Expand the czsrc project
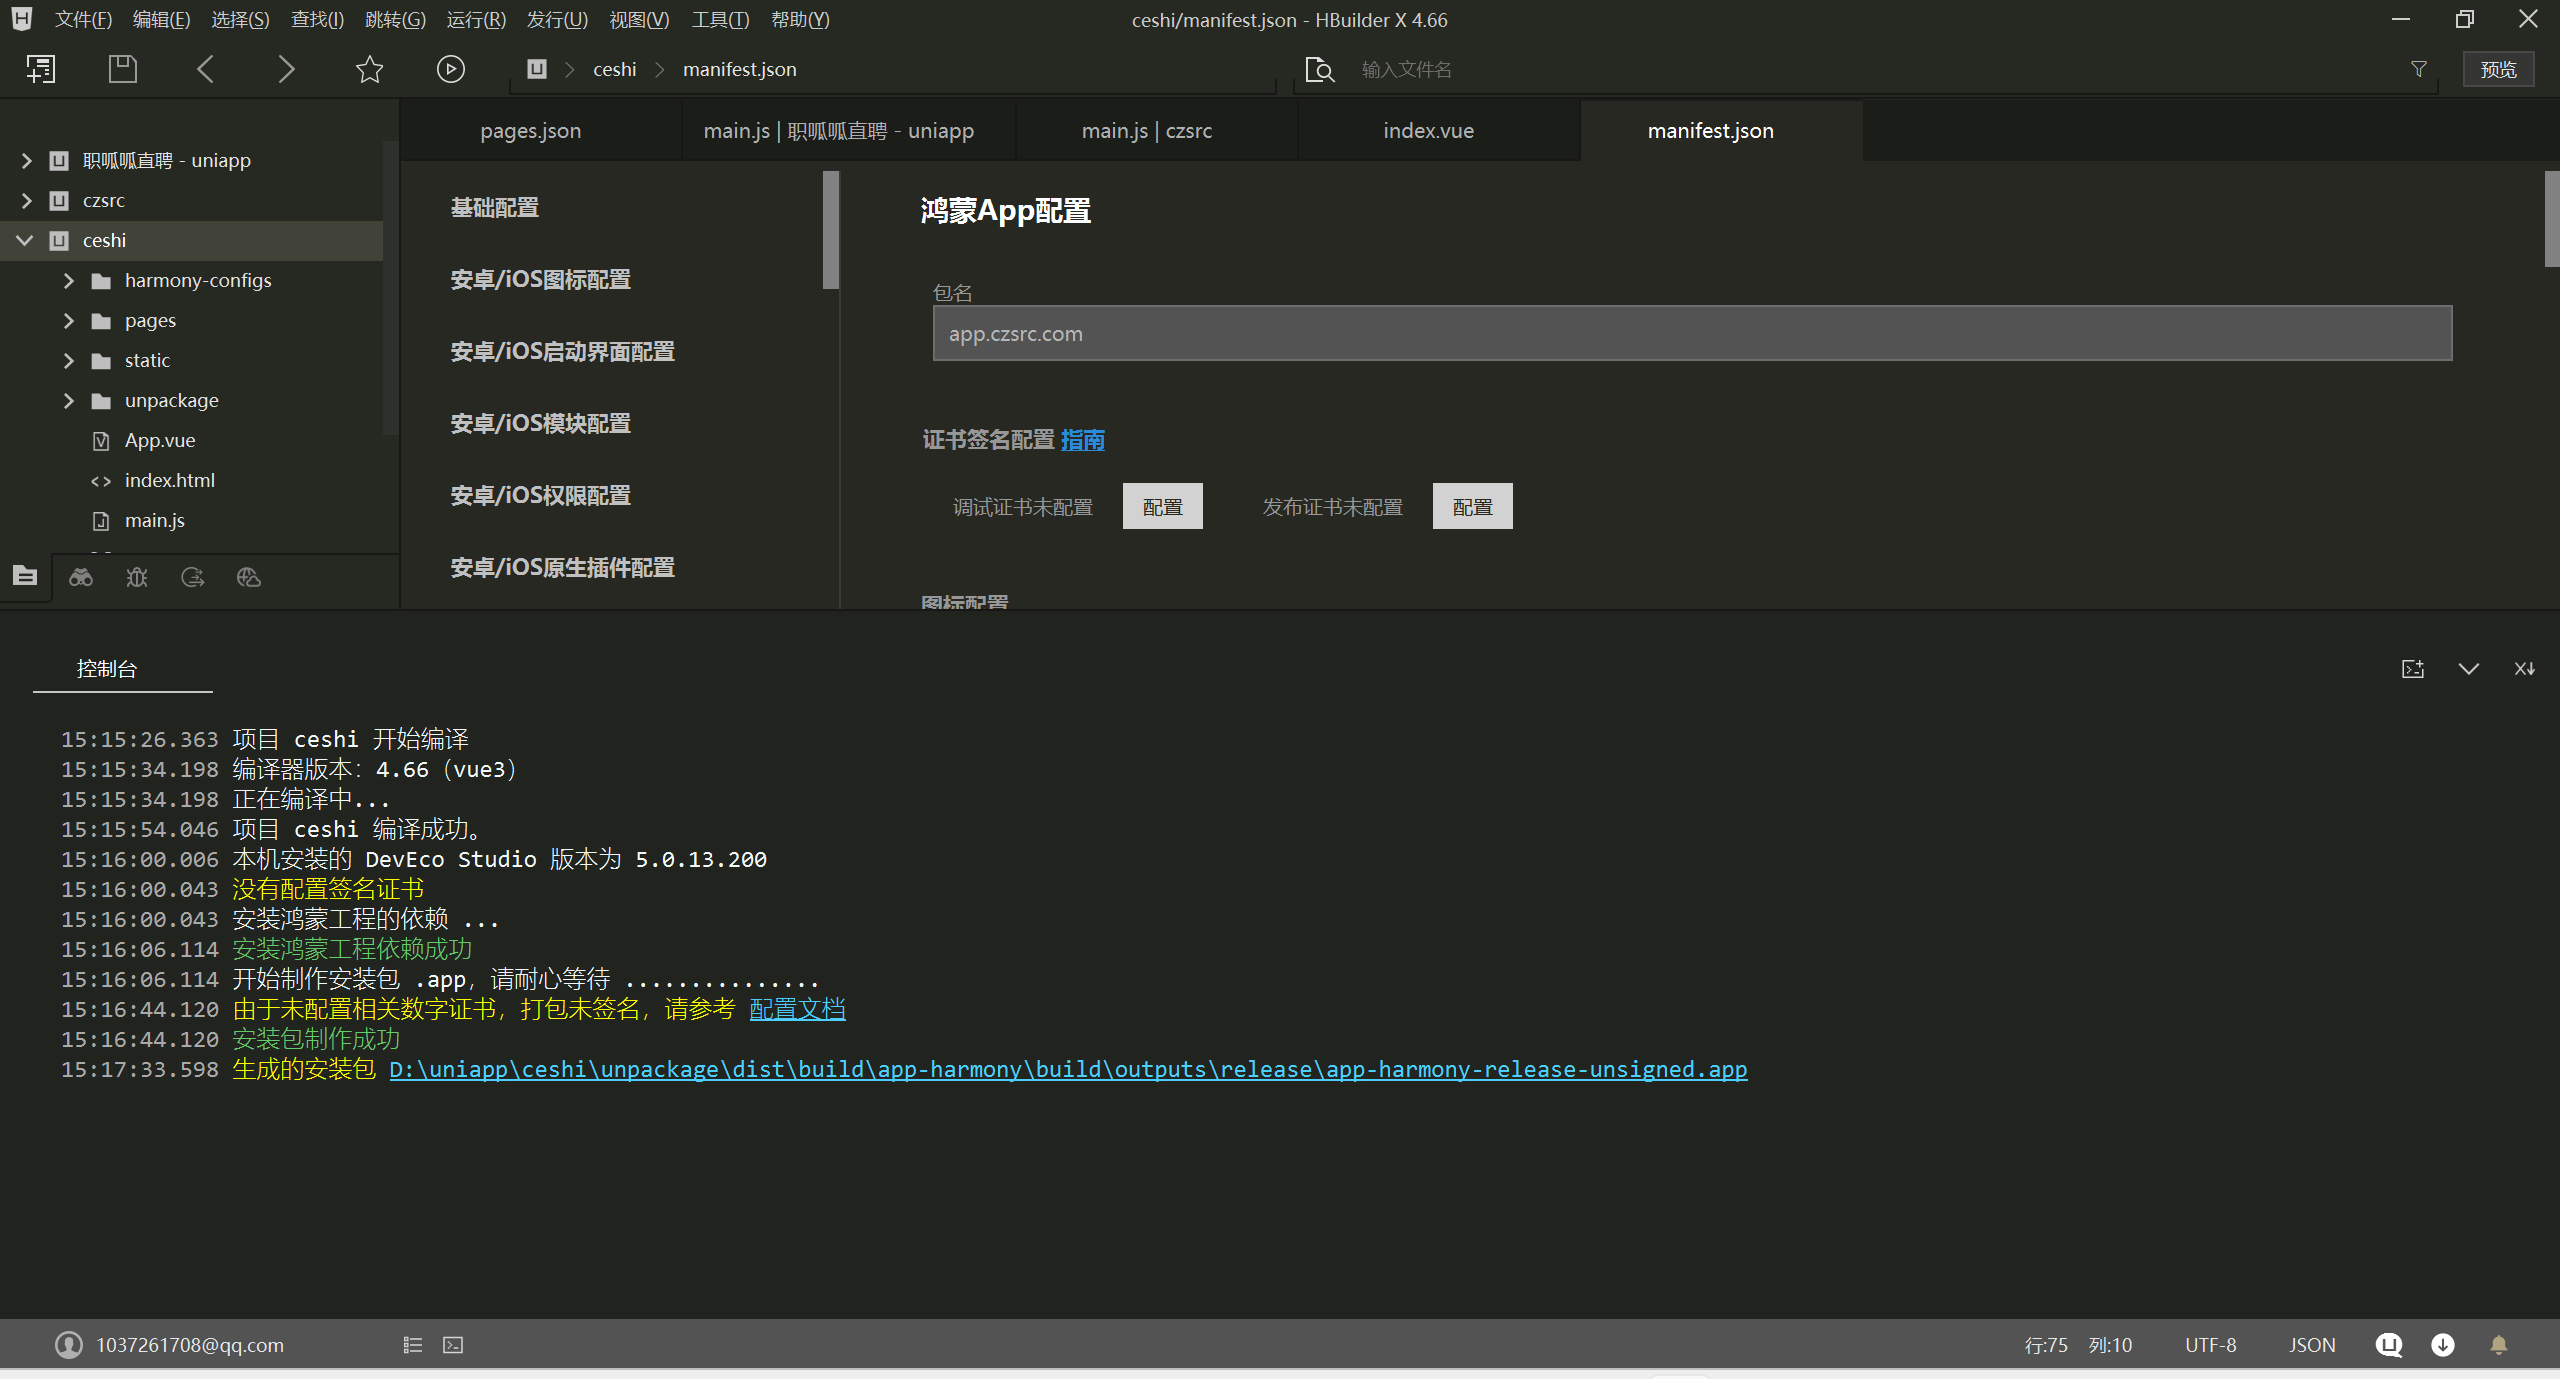The height and width of the screenshot is (1379, 2560). click(26, 201)
